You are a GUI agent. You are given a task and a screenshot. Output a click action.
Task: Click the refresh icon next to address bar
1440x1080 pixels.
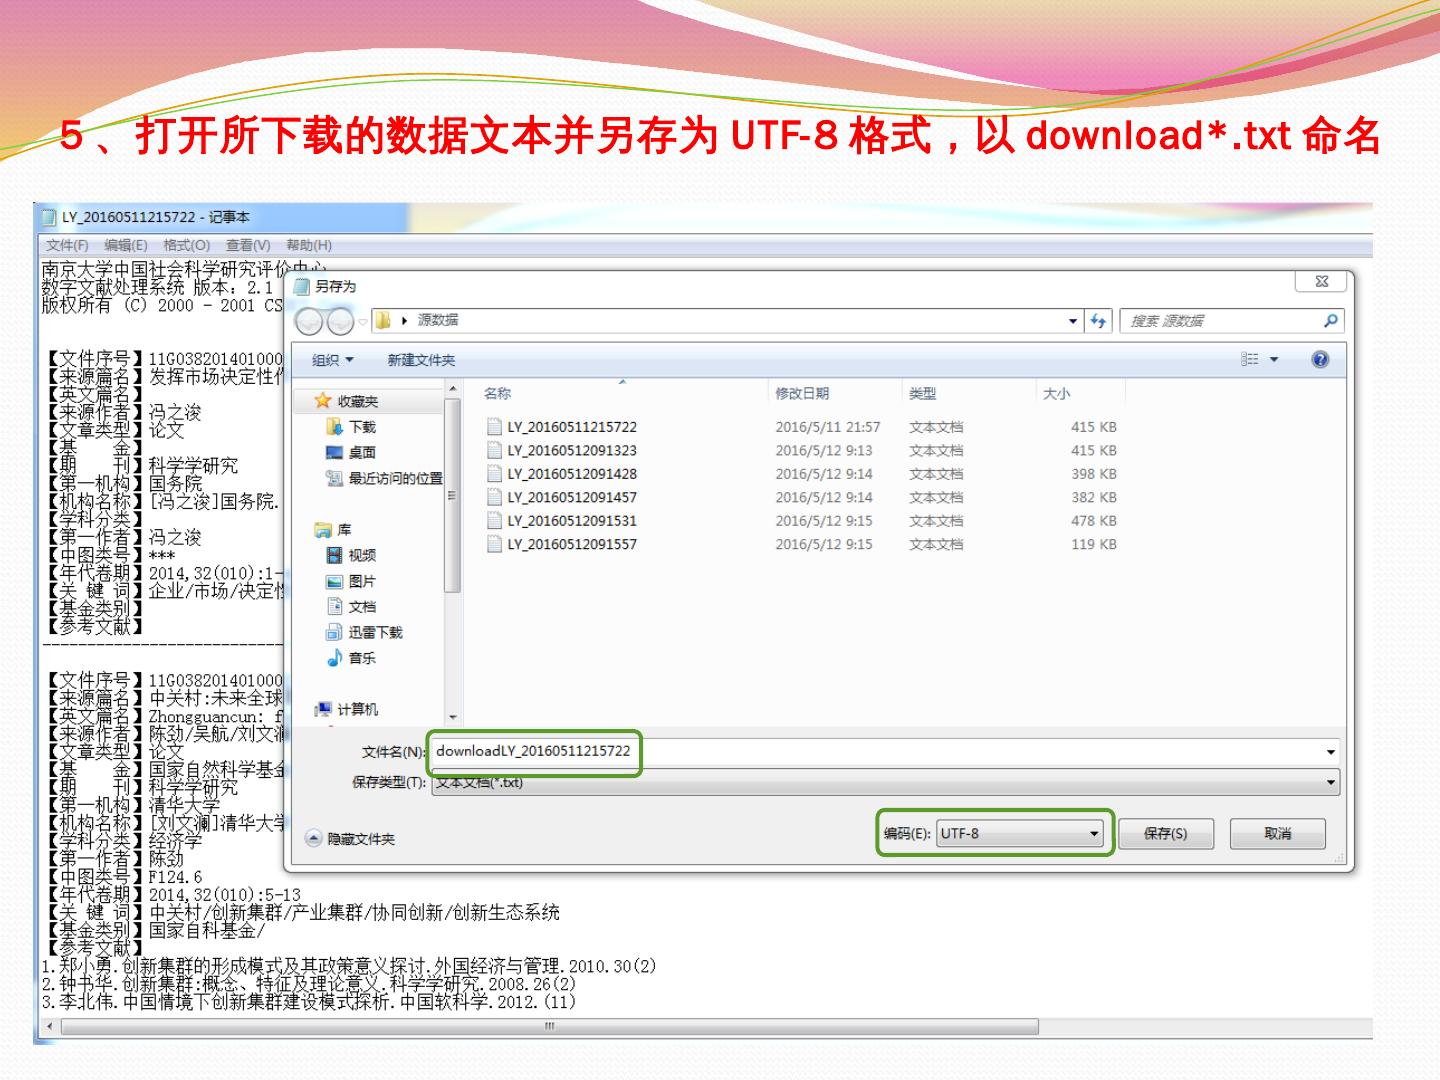click(x=1099, y=321)
